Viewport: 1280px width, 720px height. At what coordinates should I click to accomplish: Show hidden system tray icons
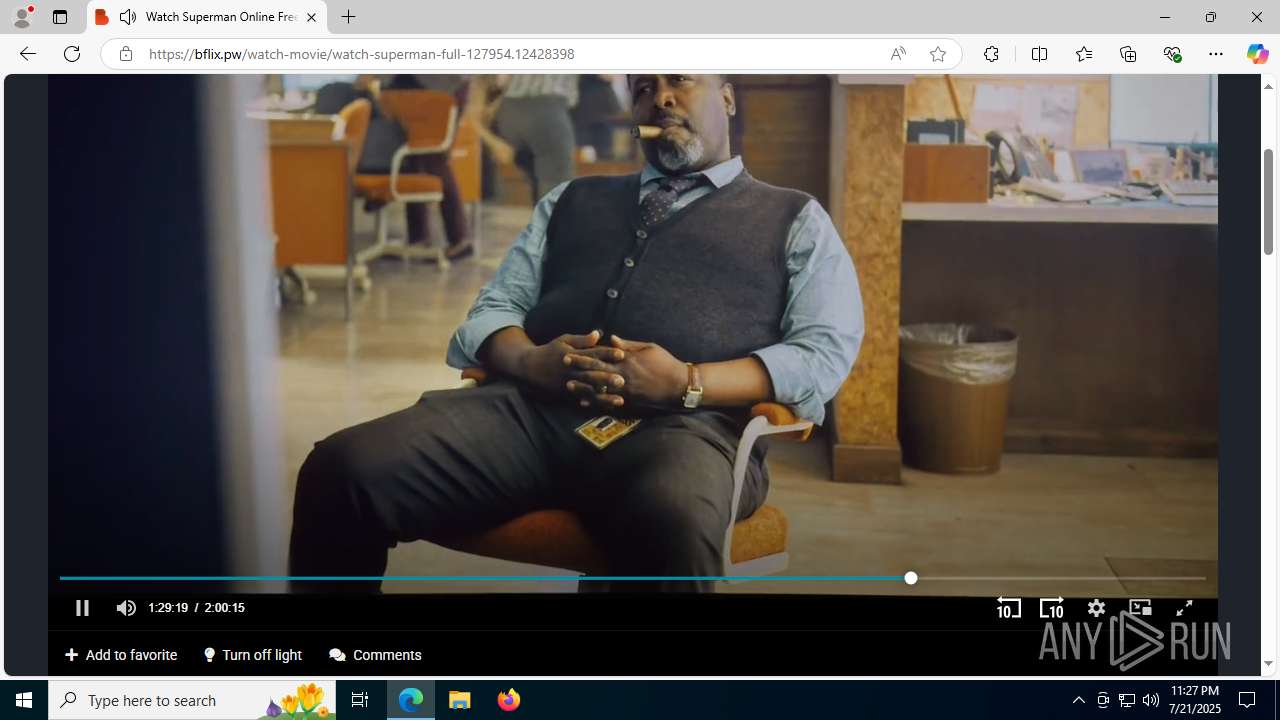(1078, 700)
